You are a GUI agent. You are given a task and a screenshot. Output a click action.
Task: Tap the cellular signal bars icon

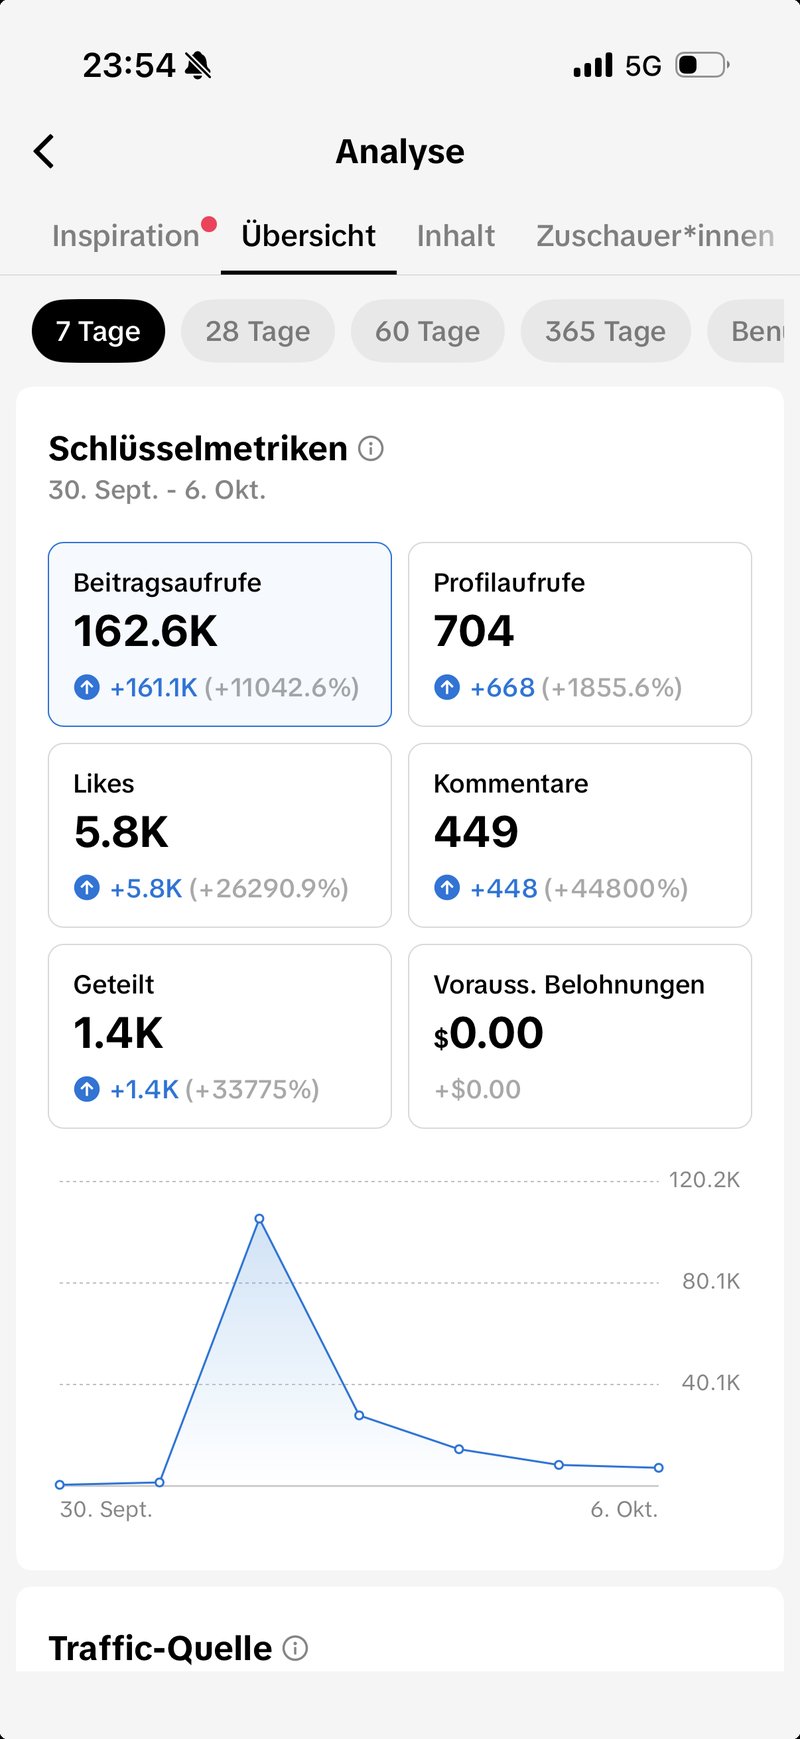coord(593,66)
